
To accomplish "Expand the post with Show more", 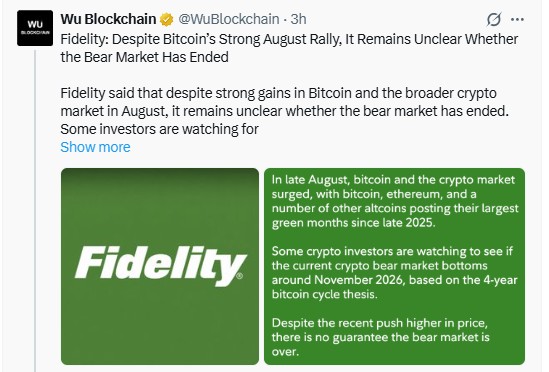I will 95,147.
